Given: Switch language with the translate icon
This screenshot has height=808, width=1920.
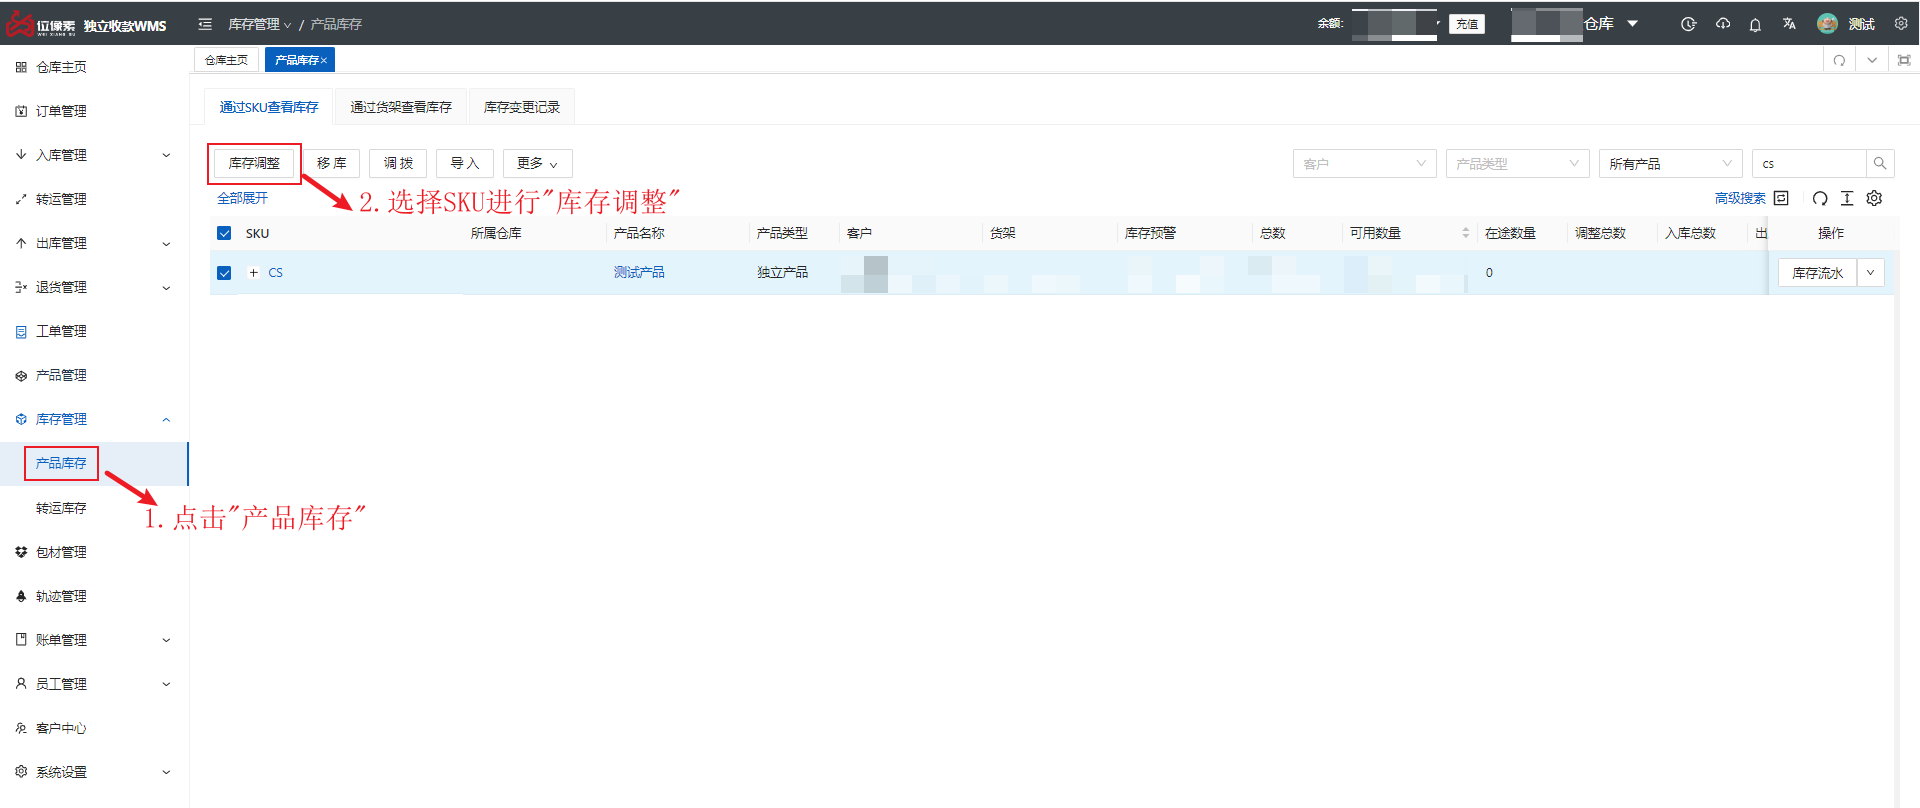Looking at the screenshot, I should coord(1789,24).
